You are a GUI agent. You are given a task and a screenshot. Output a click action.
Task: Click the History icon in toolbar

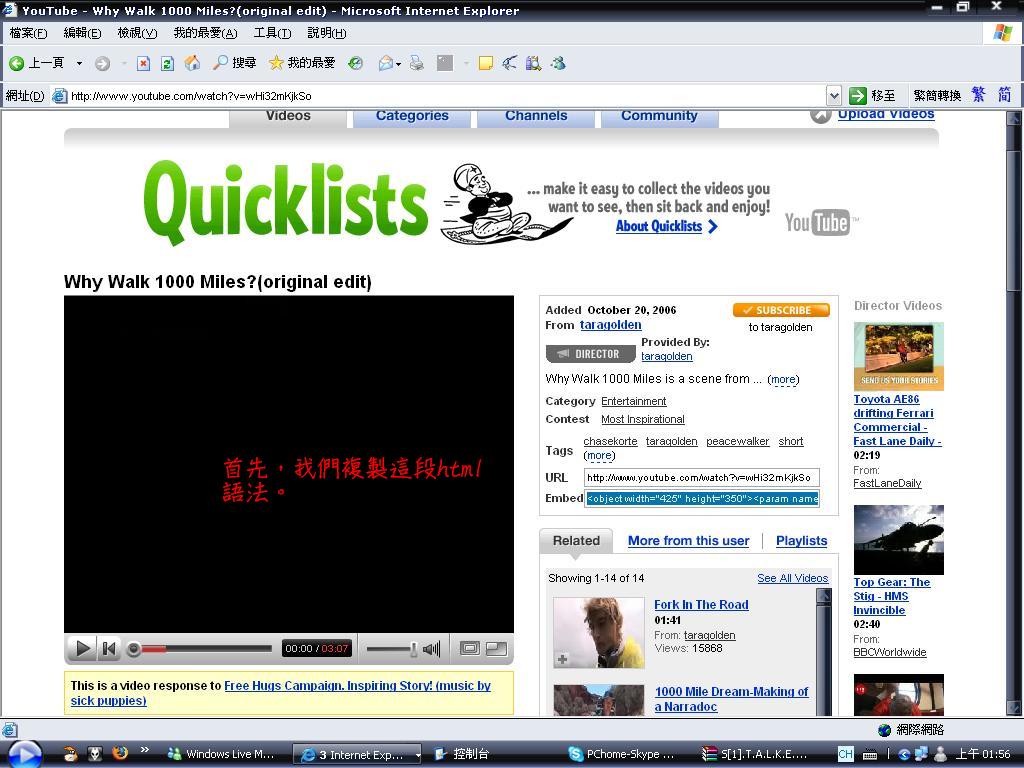(355, 63)
